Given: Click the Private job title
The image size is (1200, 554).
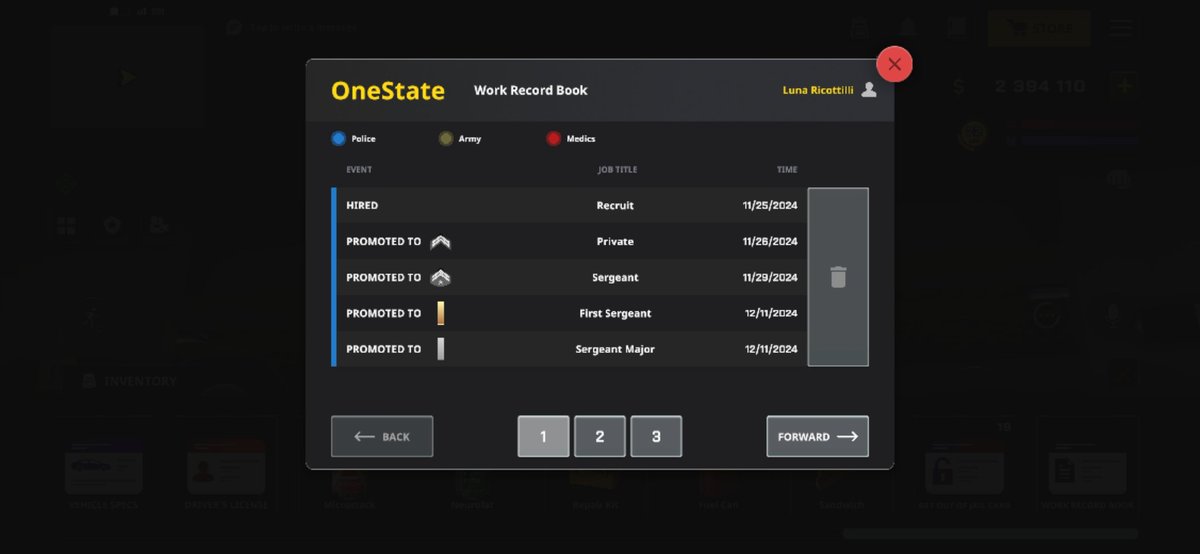Looking at the screenshot, I should tap(615, 241).
